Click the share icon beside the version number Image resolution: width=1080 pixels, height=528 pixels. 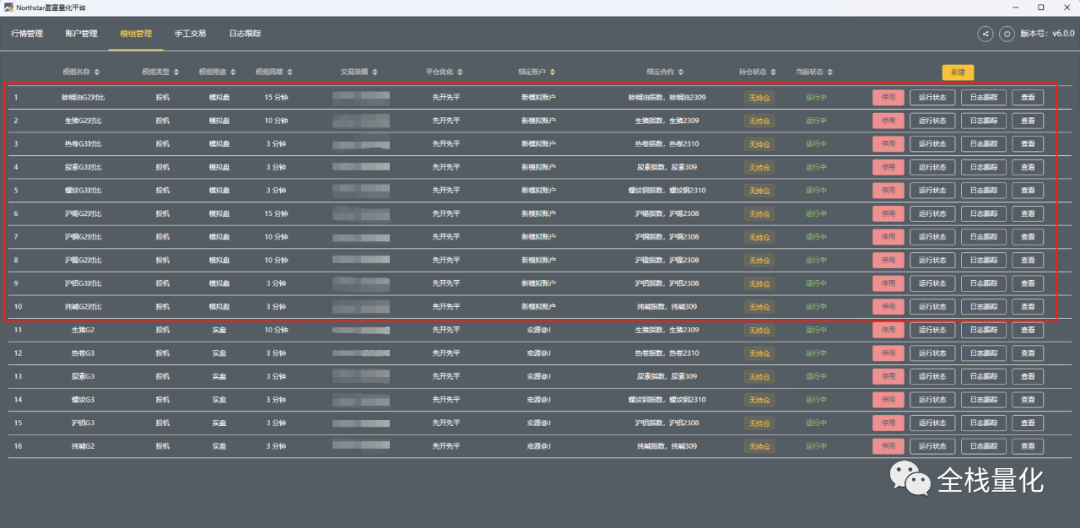pos(985,33)
